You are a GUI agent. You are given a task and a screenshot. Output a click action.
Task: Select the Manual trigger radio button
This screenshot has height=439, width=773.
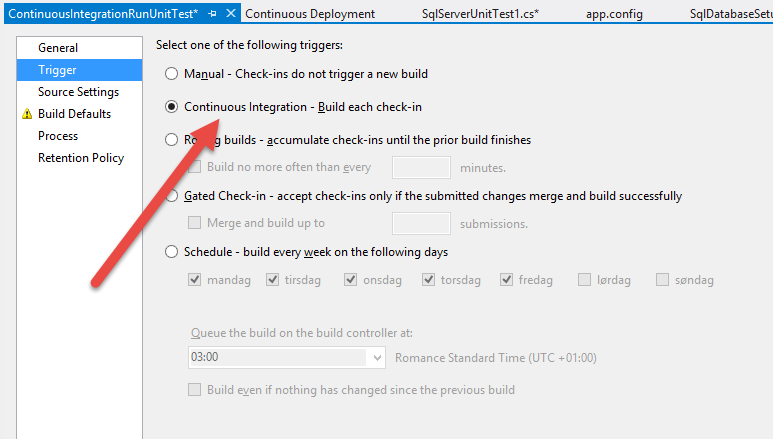172,74
